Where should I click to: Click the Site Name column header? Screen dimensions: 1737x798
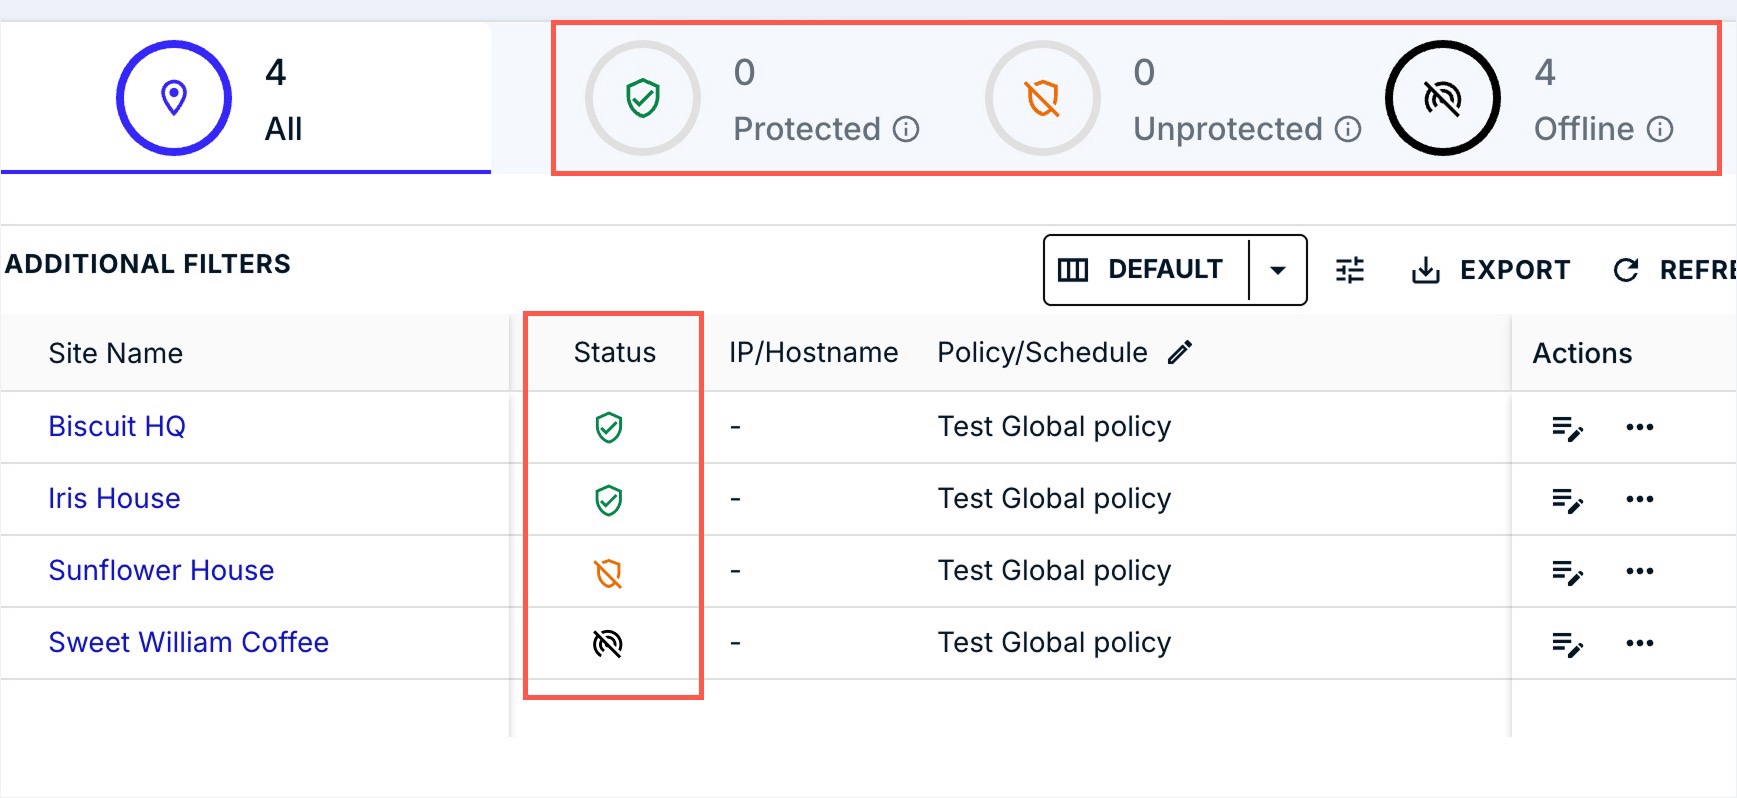(x=116, y=353)
